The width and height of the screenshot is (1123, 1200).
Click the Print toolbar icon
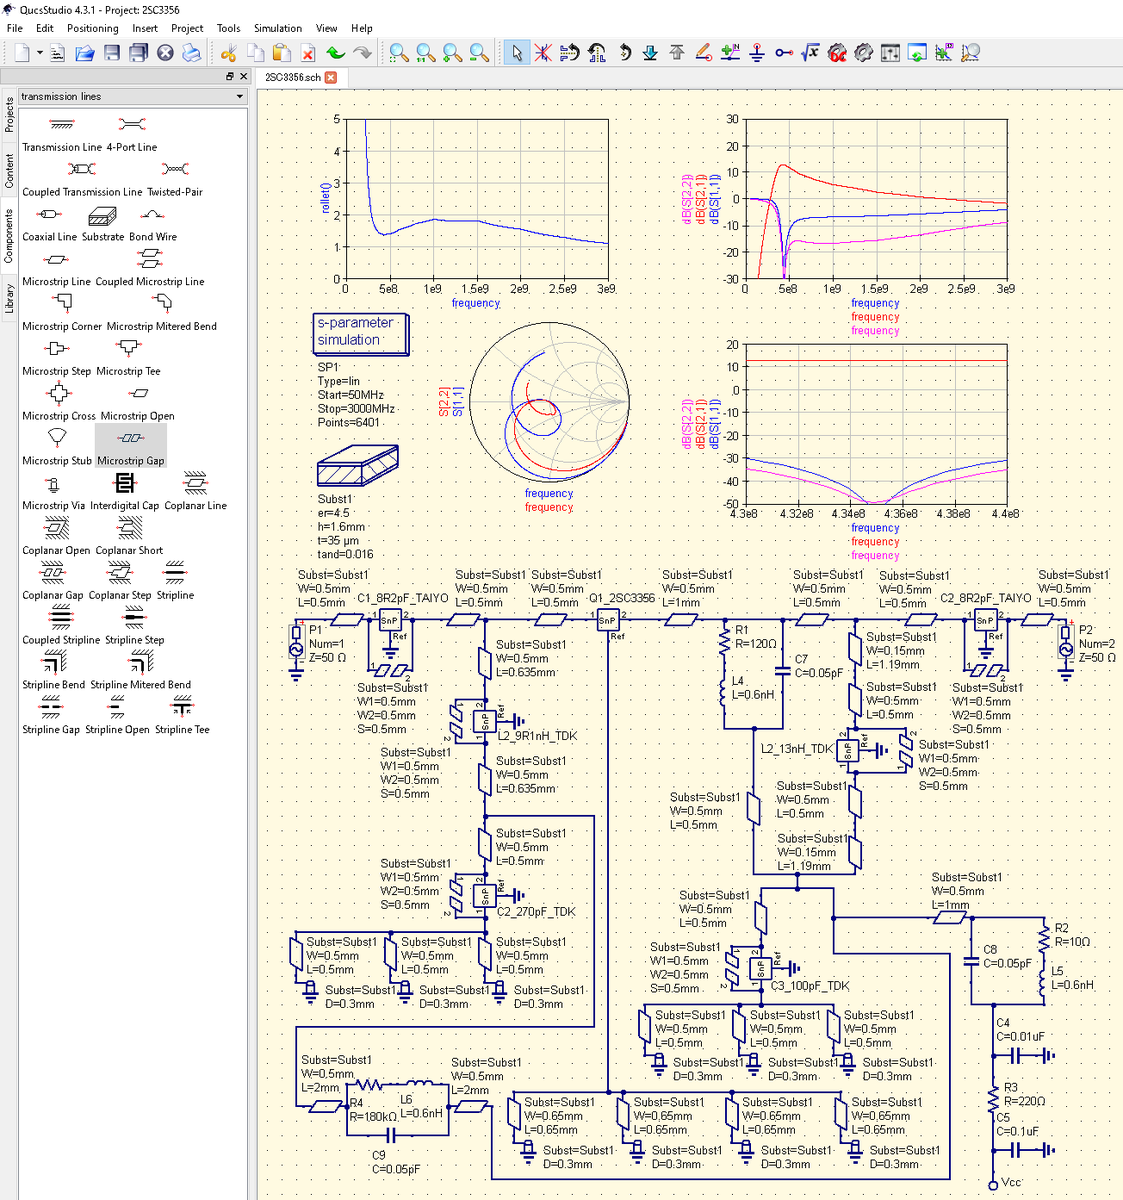coord(192,53)
